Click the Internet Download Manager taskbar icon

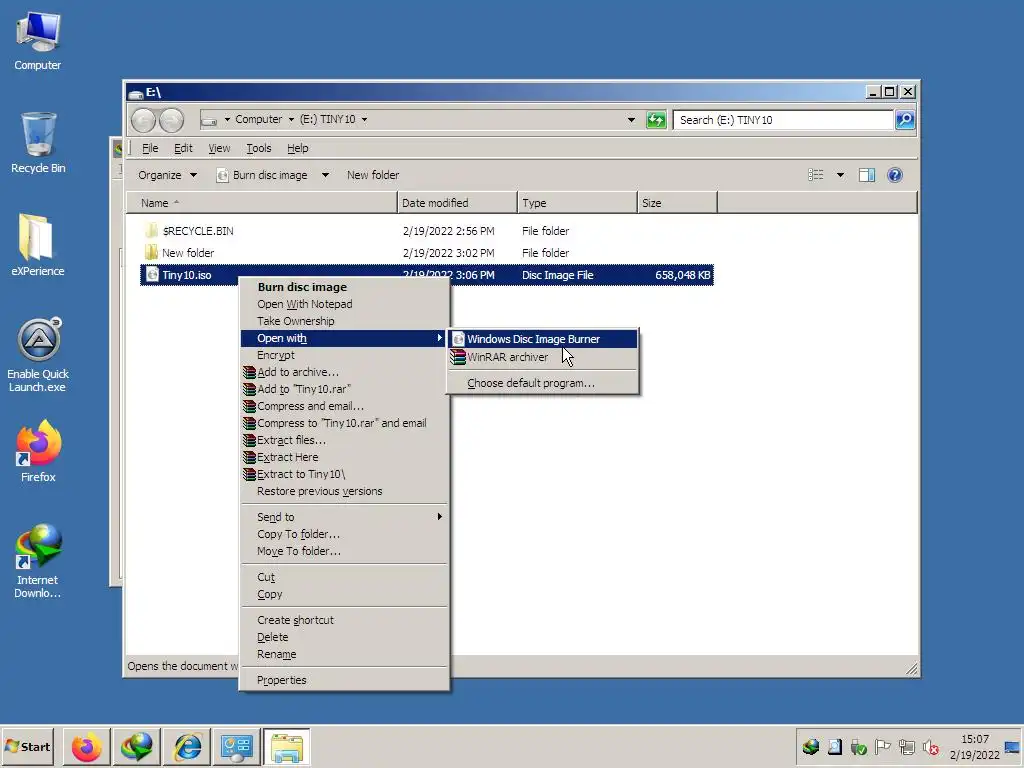[136, 746]
